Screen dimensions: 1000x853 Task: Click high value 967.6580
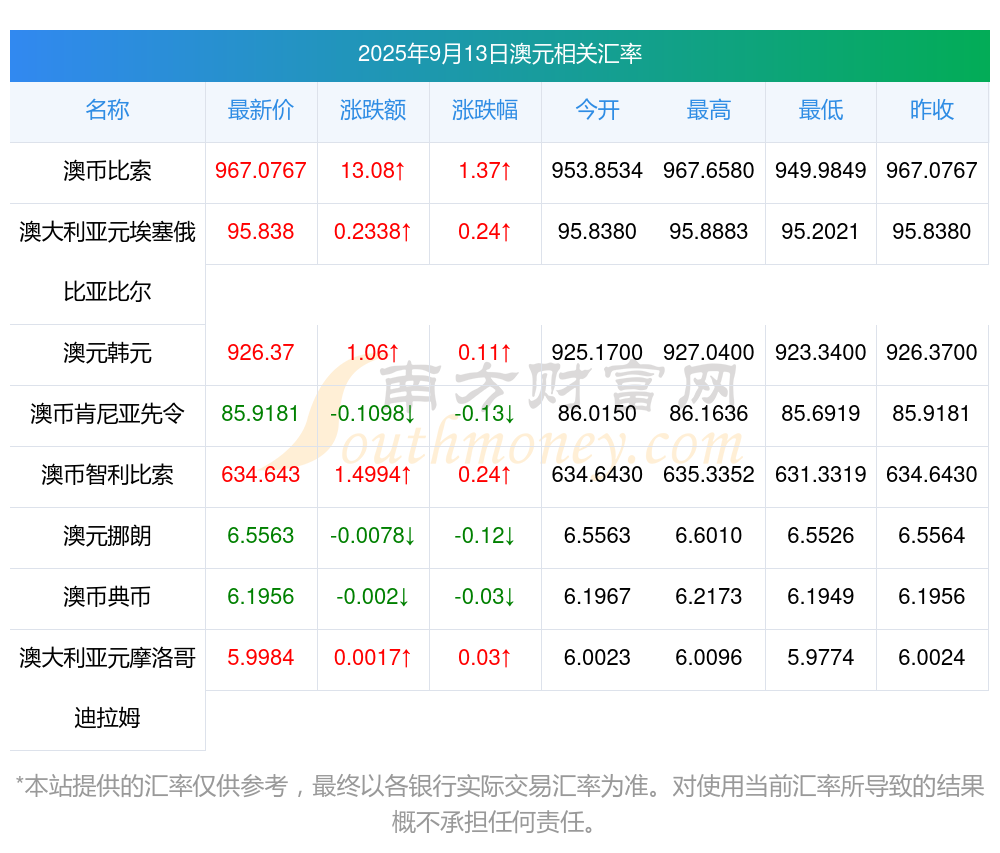coord(709,171)
